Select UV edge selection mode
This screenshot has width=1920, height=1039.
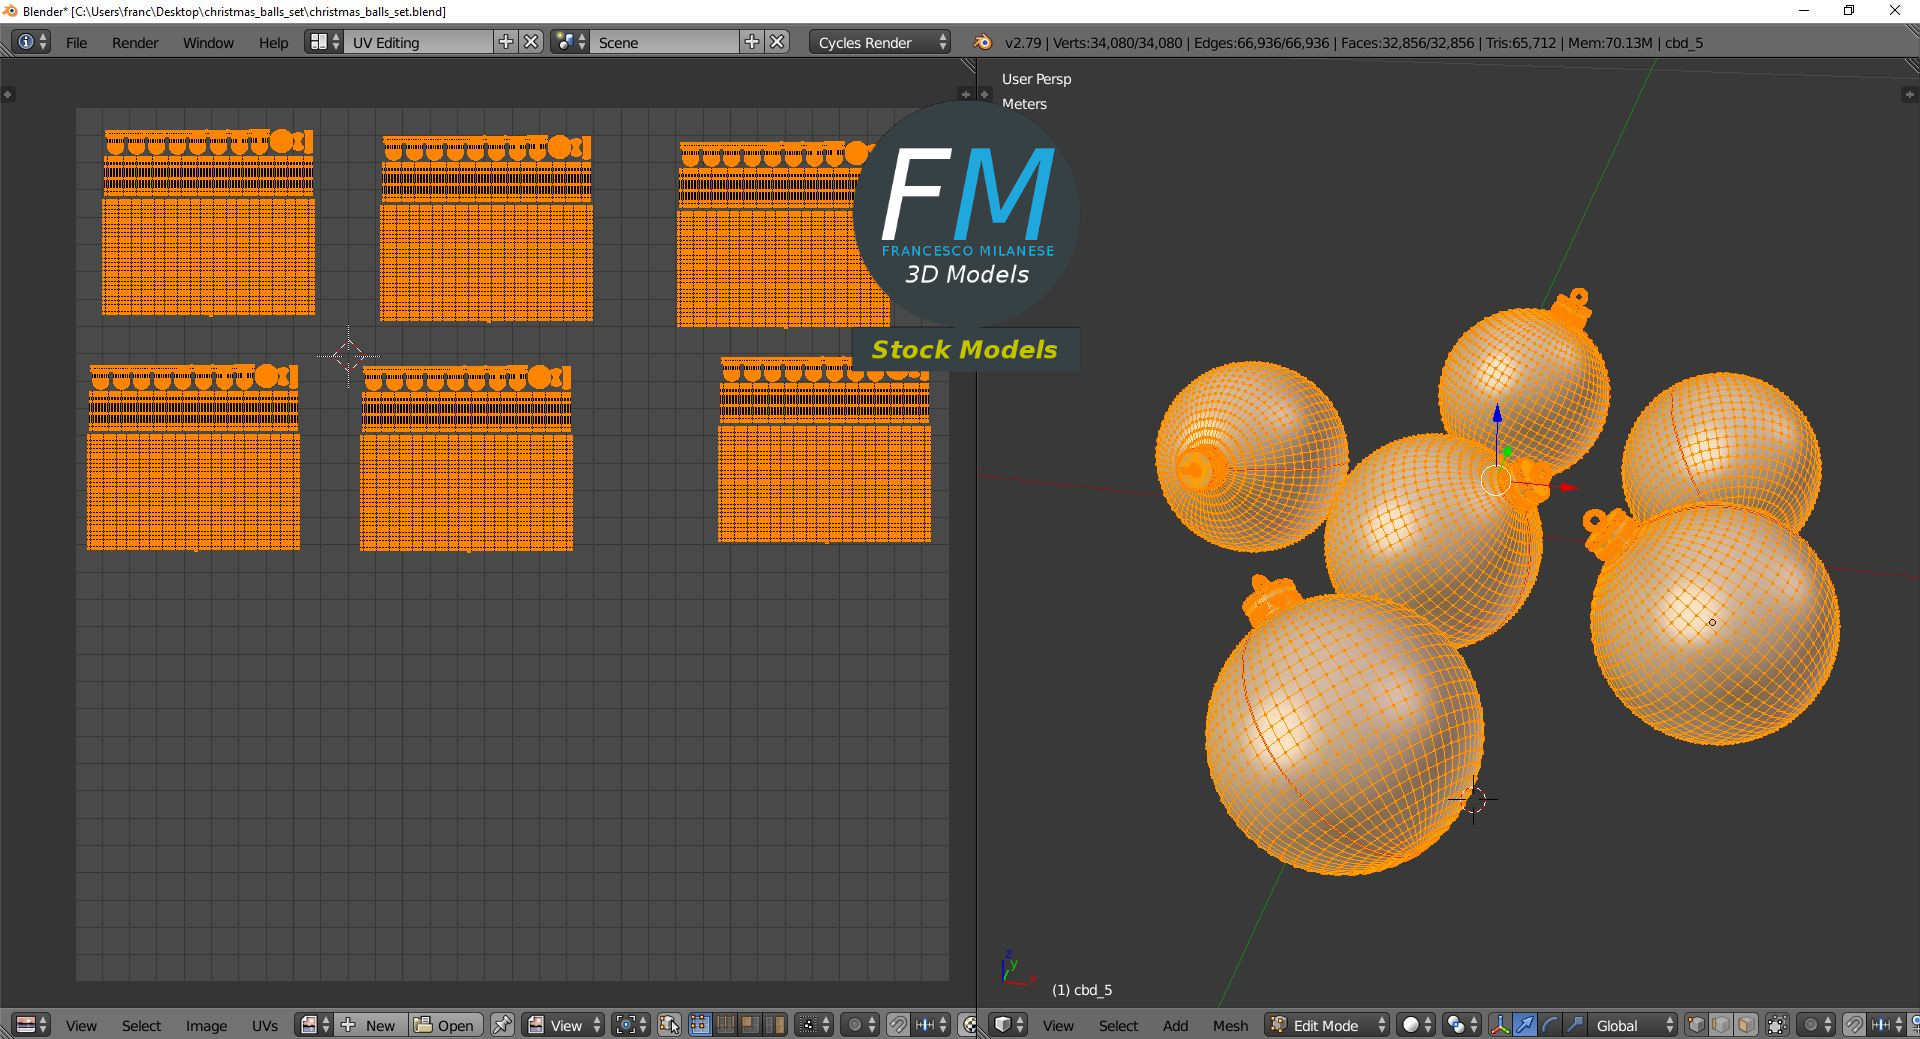point(725,1025)
